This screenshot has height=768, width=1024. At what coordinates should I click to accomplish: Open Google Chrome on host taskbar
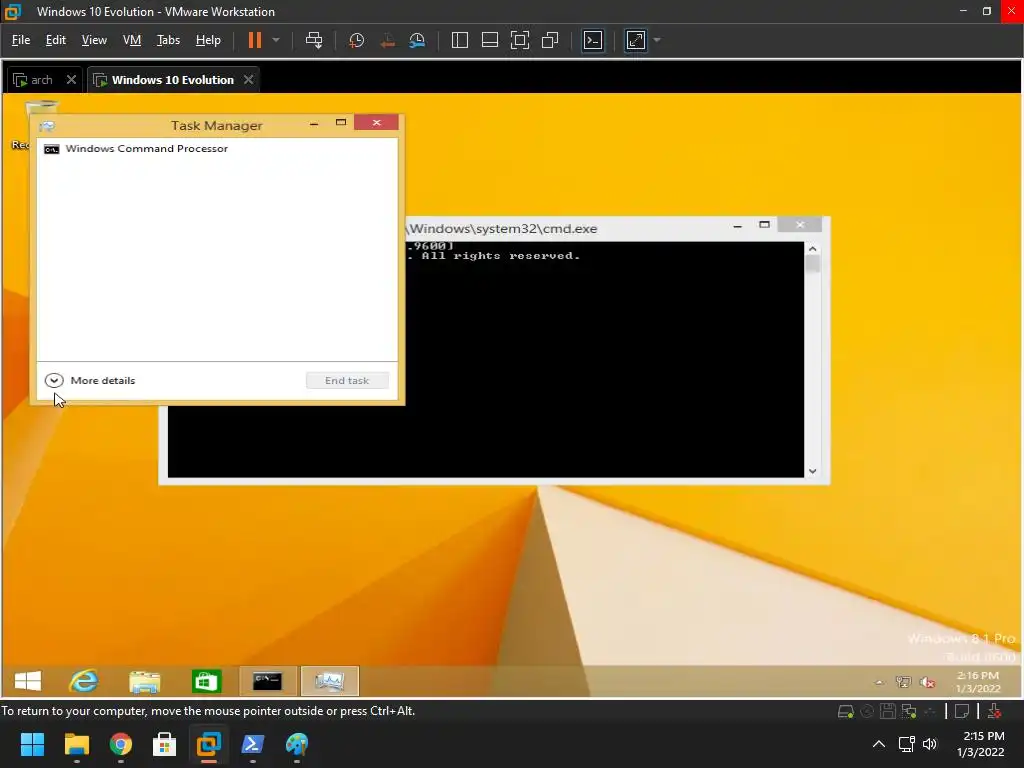click(x=121, y=744)
